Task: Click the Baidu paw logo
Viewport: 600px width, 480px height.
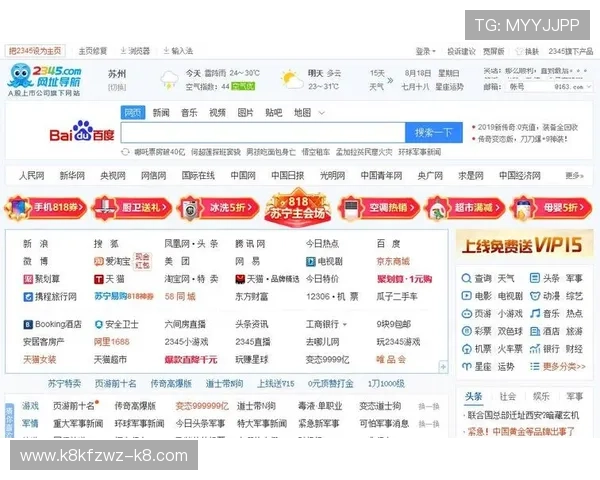Action: pyautogui.click(x=82, y=131)
